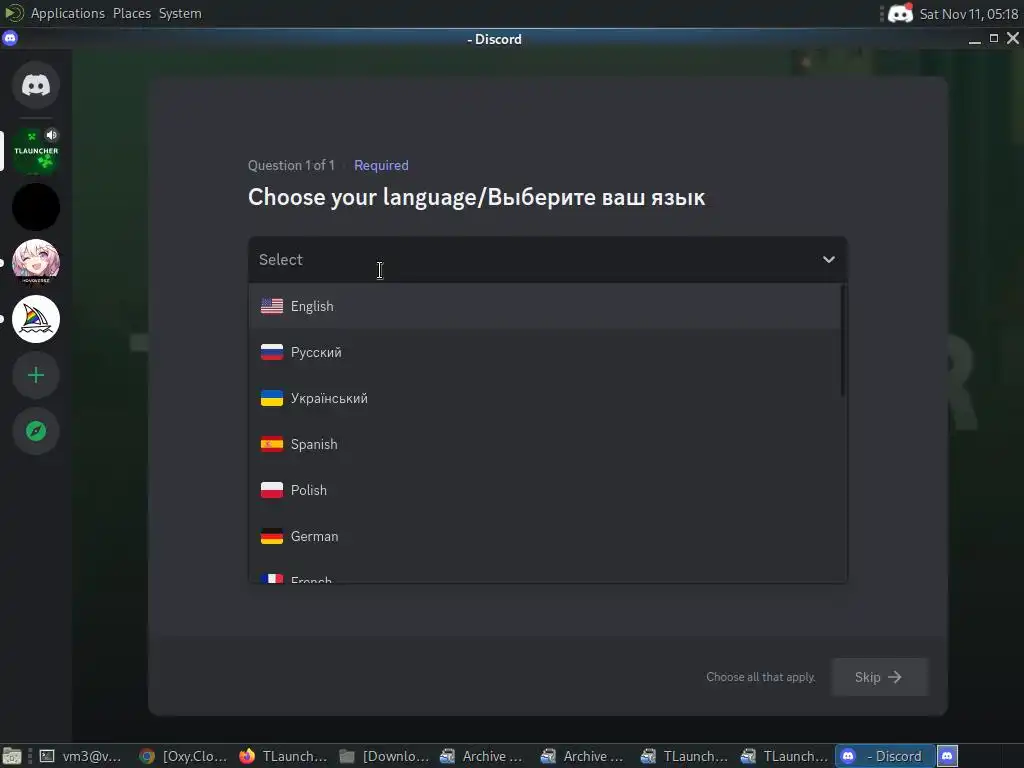Choose Український from the language list

[545, 398]
